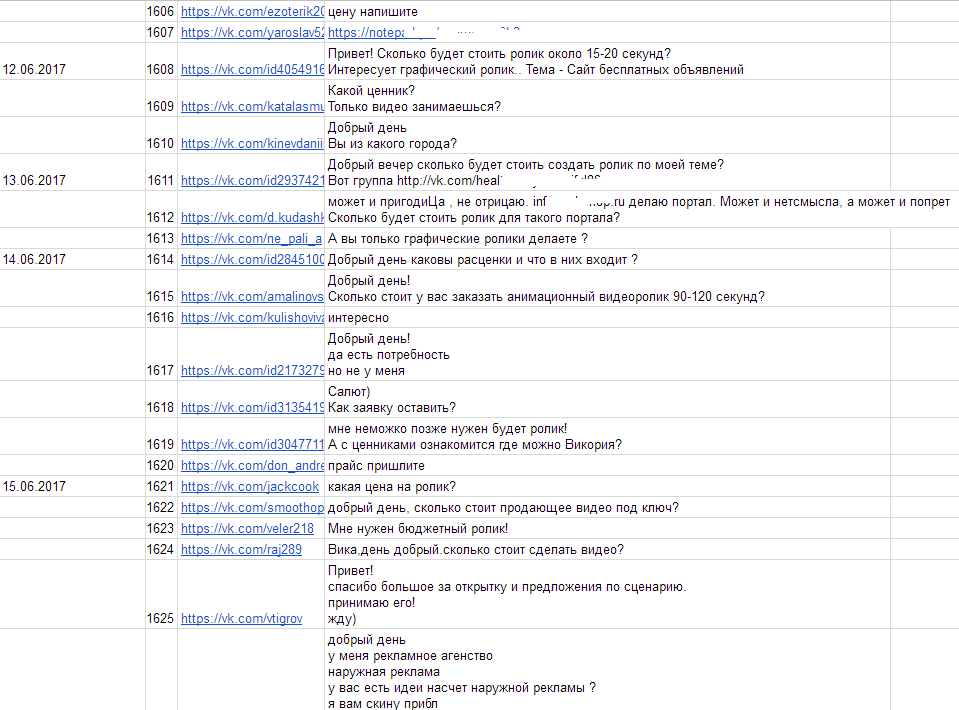The width and height of the screenshot is (959, 710).
Task: Open the vk.com/ne_pali link in row 1613
Action: [252, 239]
